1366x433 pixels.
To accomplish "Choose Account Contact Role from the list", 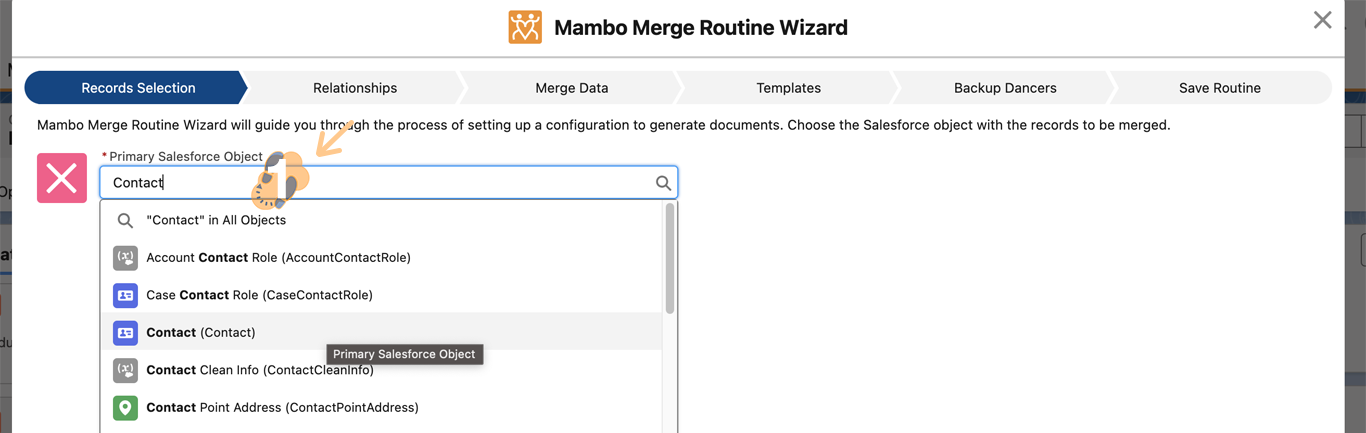I will pos(278,258).
